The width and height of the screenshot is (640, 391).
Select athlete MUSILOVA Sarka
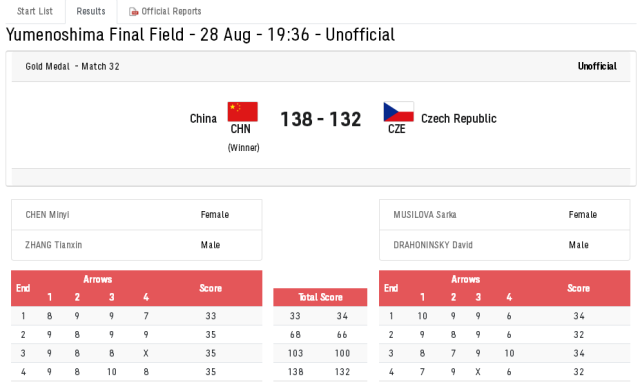point(425,215)
